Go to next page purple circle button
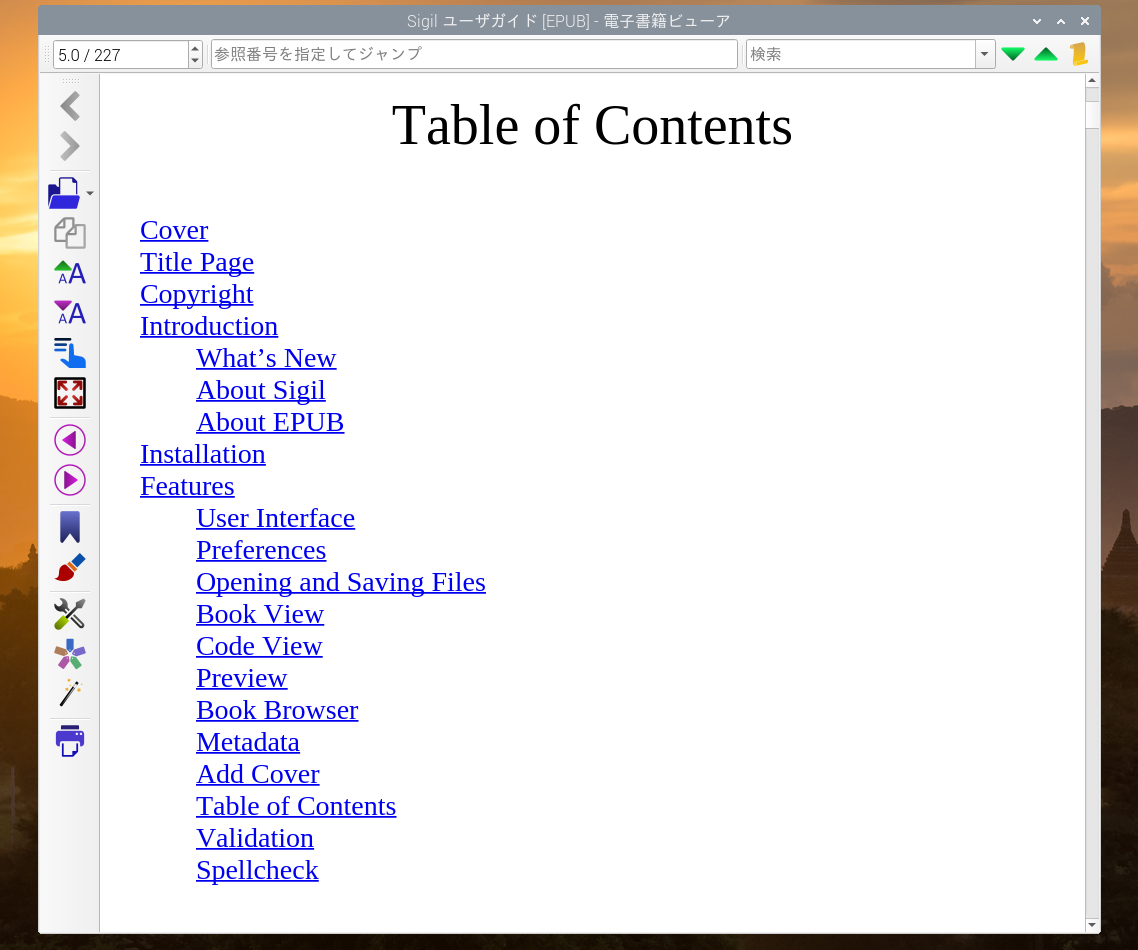Viewport: 1138px width, 950px height. [x=70, y=480]
